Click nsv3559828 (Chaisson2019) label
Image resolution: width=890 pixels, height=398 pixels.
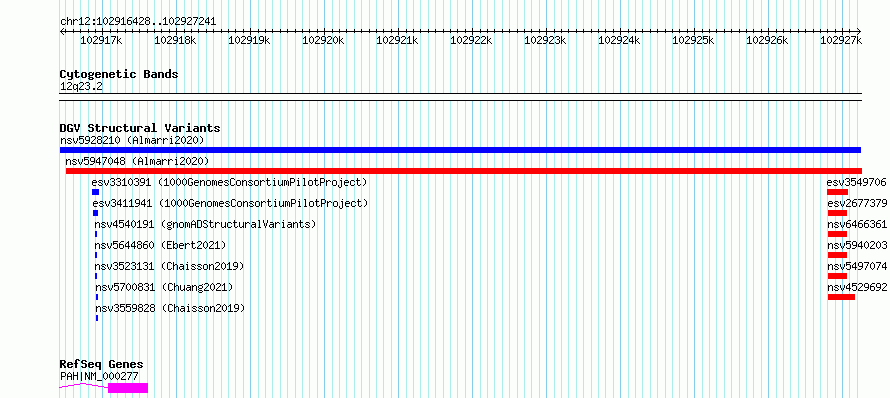(170, 308)
